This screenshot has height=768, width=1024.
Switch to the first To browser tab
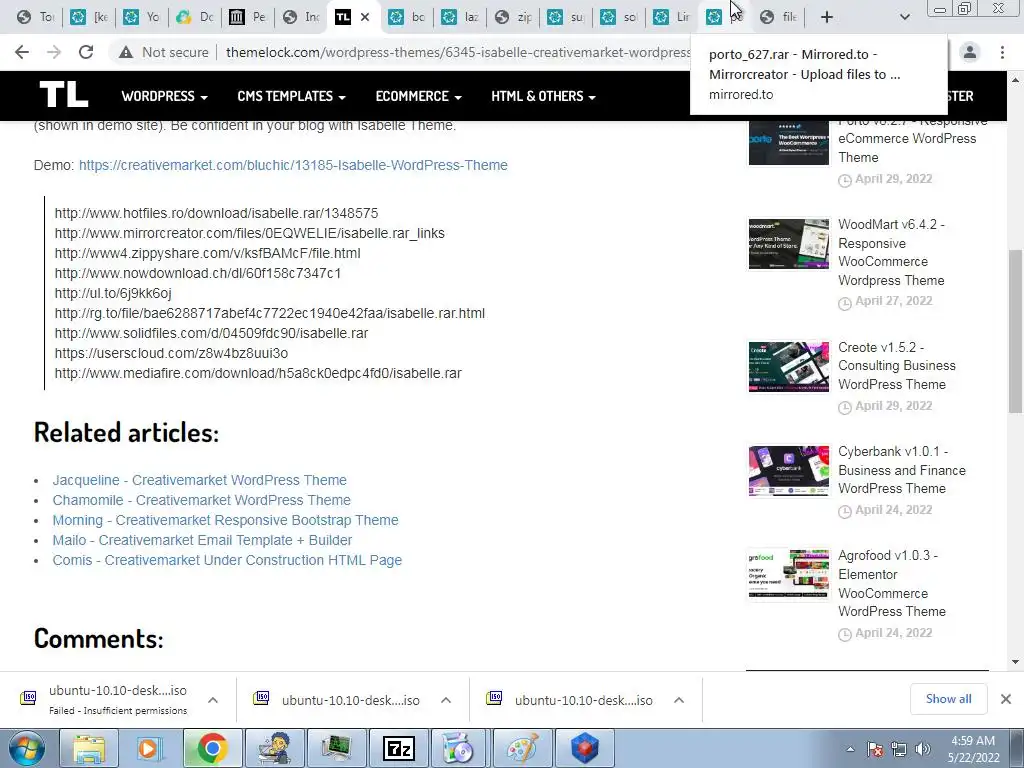click(36, 17)
